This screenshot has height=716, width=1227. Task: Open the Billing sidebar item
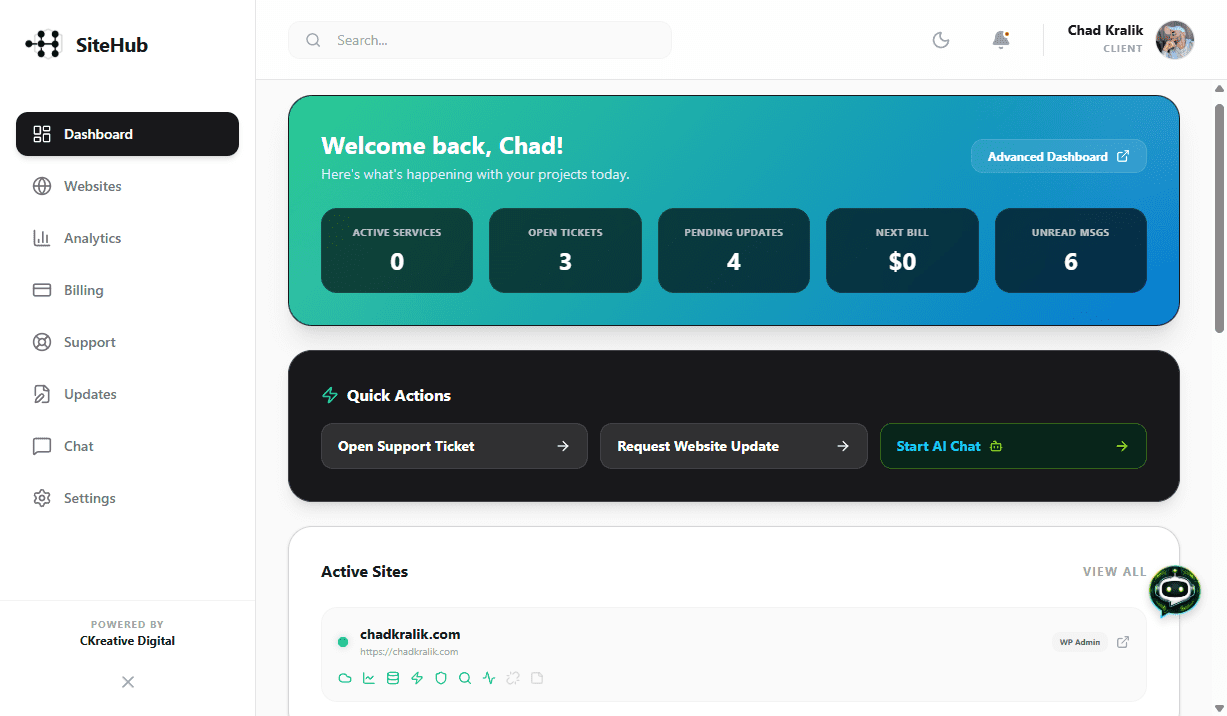(x=83, y=290)
